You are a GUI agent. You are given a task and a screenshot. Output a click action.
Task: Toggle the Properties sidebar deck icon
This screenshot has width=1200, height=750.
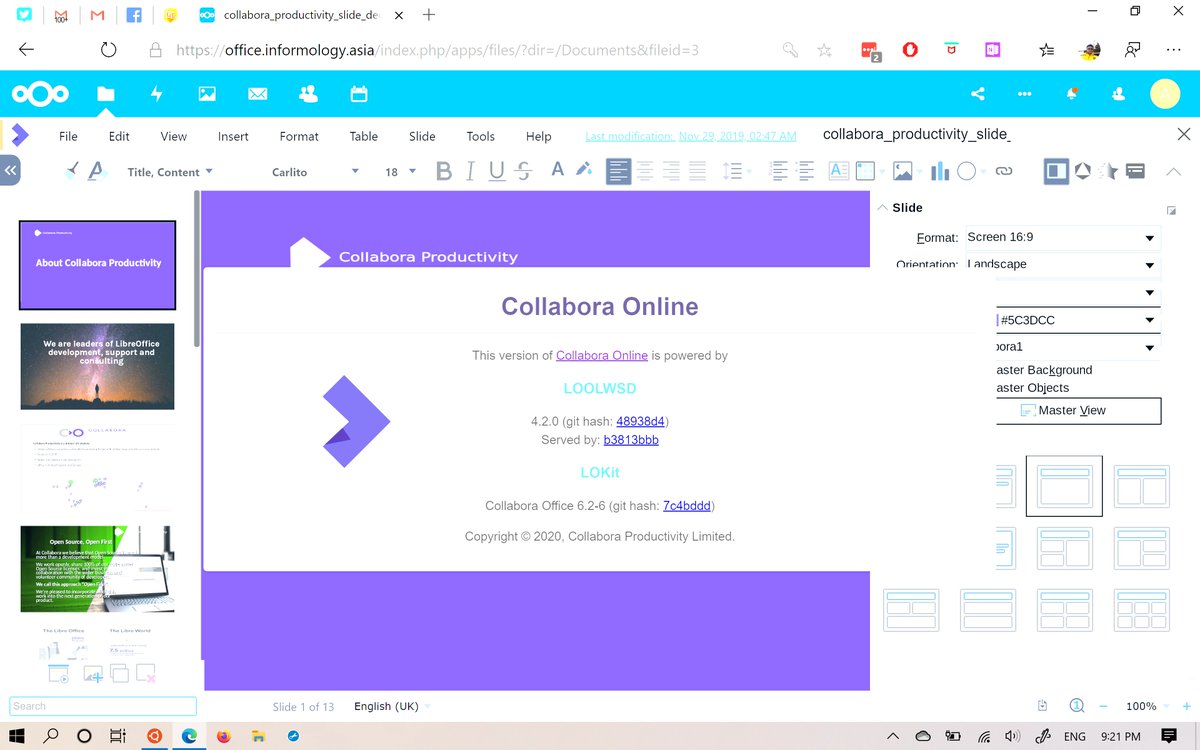coord(1056,171)
